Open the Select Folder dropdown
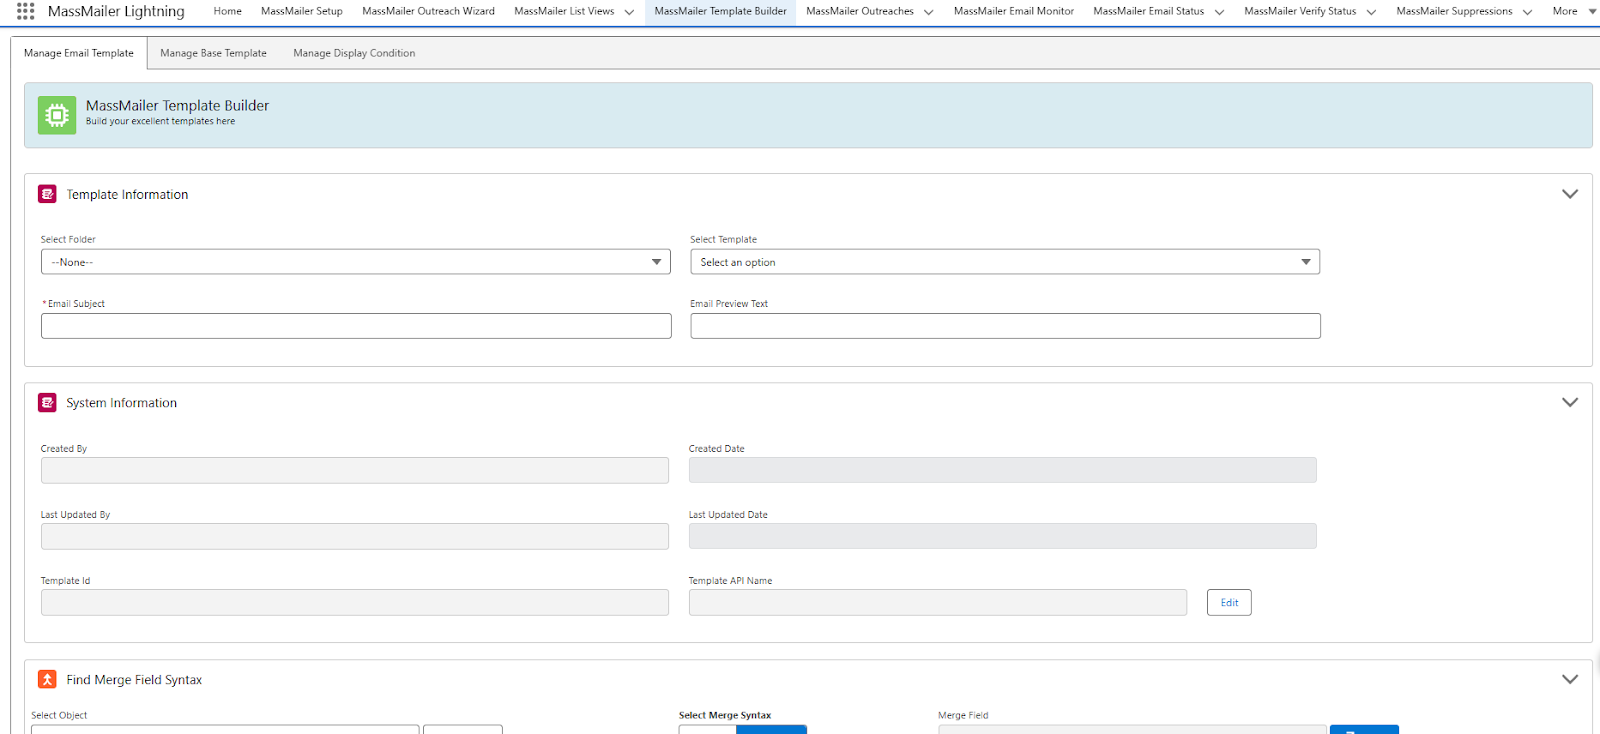This screenshot has height=734, width=1600. (x=355, y=262)
